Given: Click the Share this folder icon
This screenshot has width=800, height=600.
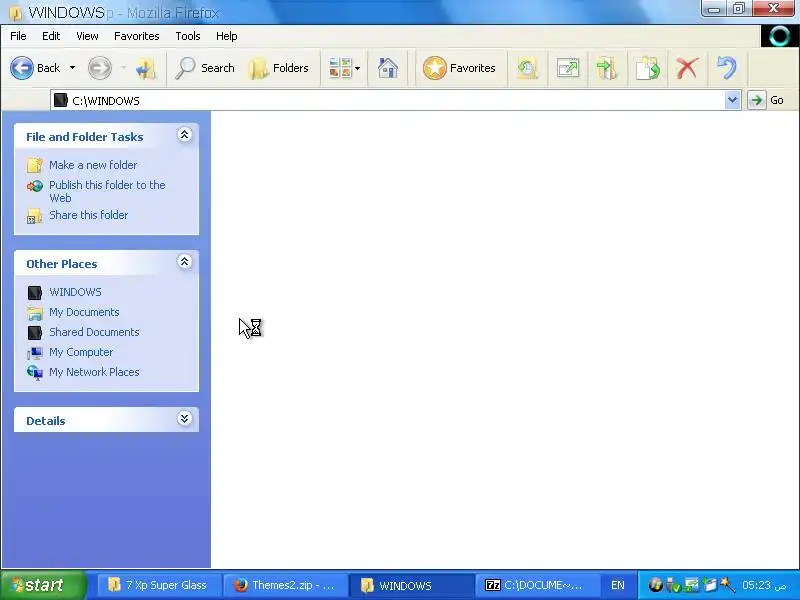Looking at the screenshot, I should pyautogui.click(x=35, y=216).
